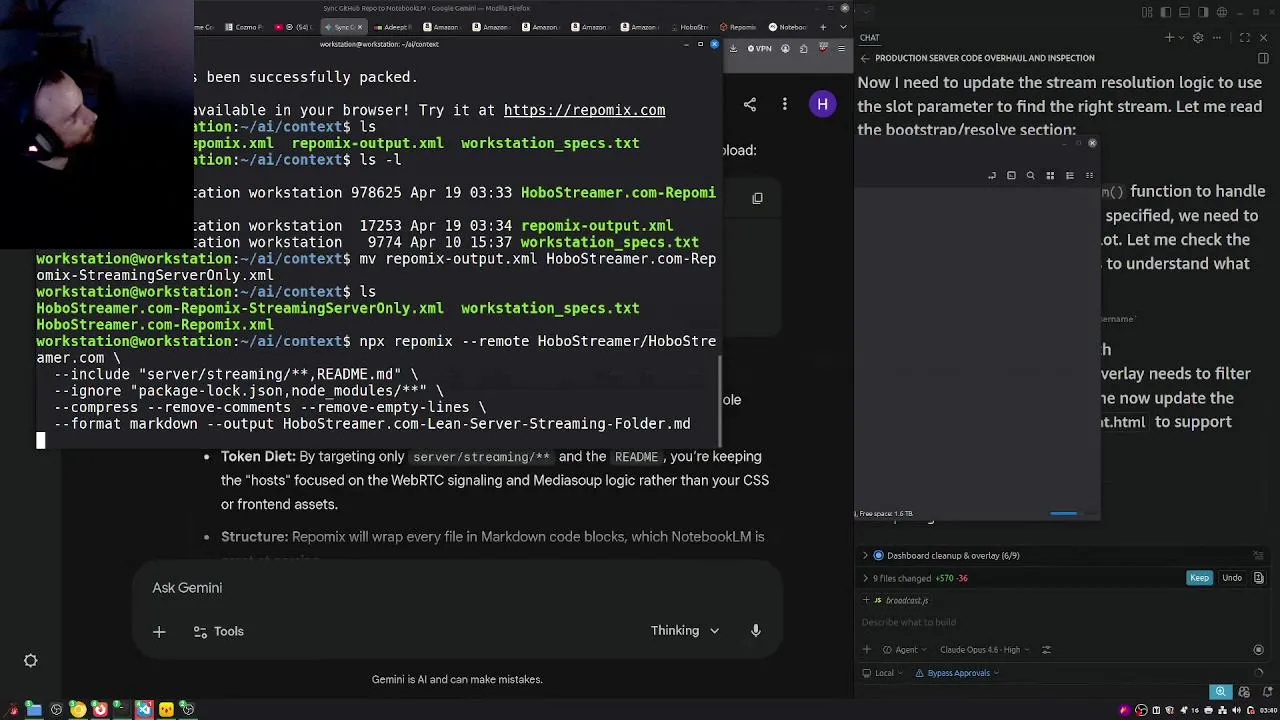The height and width of the screenshot is (720, 1280).
Task: Switch to the NotebookLM browser tab
Action: (788, 27)
